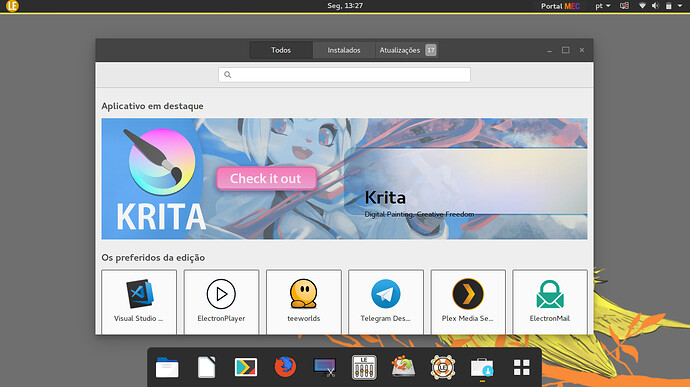The image size is (690, 387).
Task: Open the clock calendar at Seg, 13:27
Action: click(x=345, y=6)
